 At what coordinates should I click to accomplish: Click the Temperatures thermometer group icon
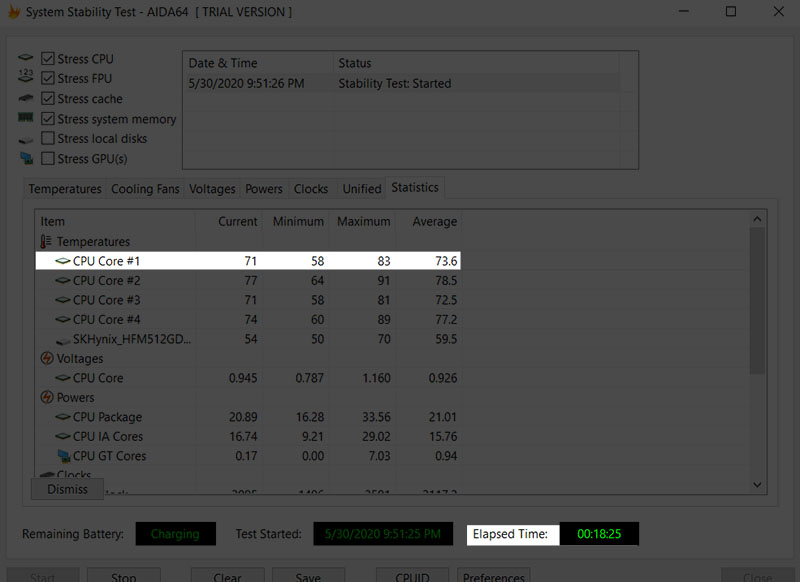[x=46, y=241]
